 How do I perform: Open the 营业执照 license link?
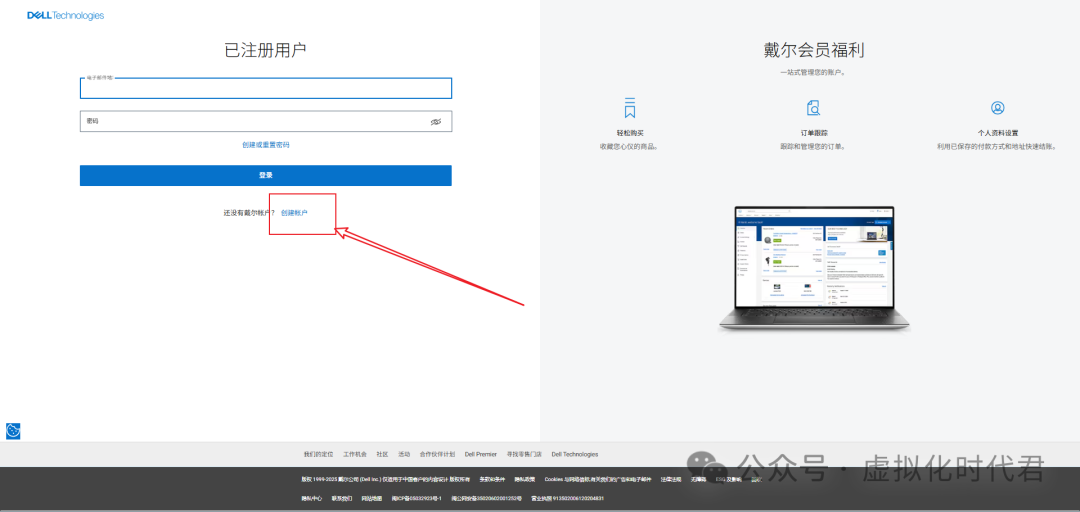(x=568, y=498)
